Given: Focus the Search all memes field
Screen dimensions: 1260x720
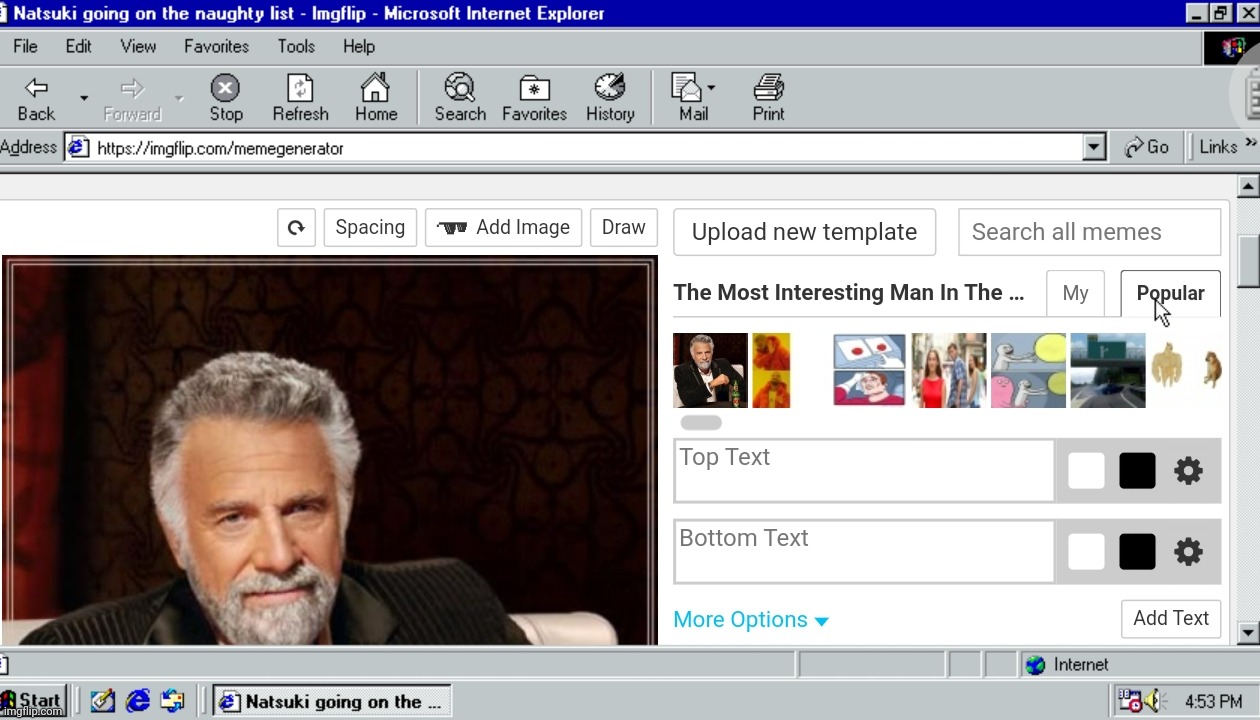Looking at the screenshot, I should tap(1089, 232).
